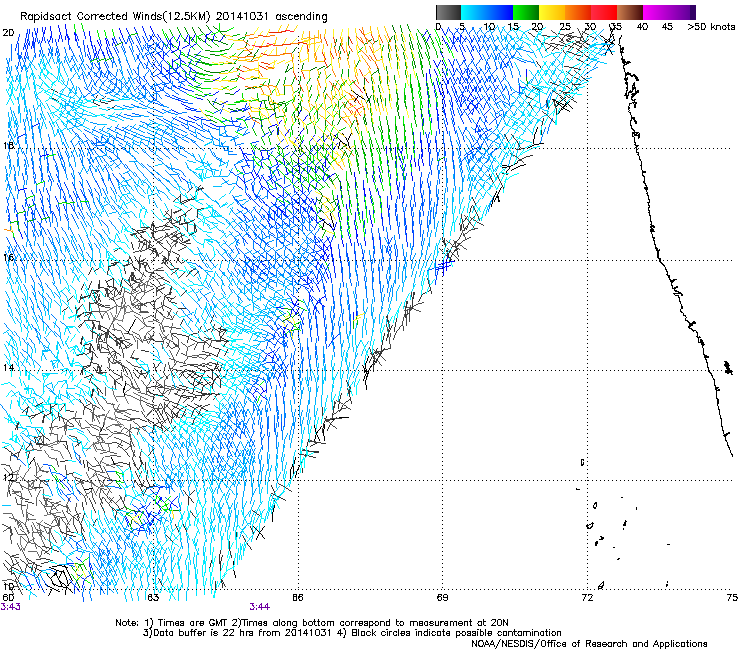The image size is (740, 650).
Task: Click the '25' legend scale label
Action: coord(565,26)
